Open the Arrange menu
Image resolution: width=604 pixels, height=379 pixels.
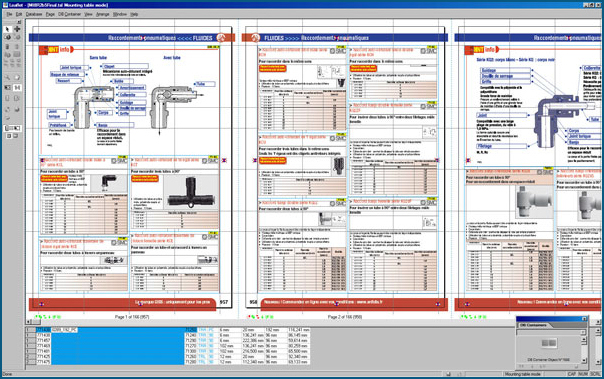[102, 14]
